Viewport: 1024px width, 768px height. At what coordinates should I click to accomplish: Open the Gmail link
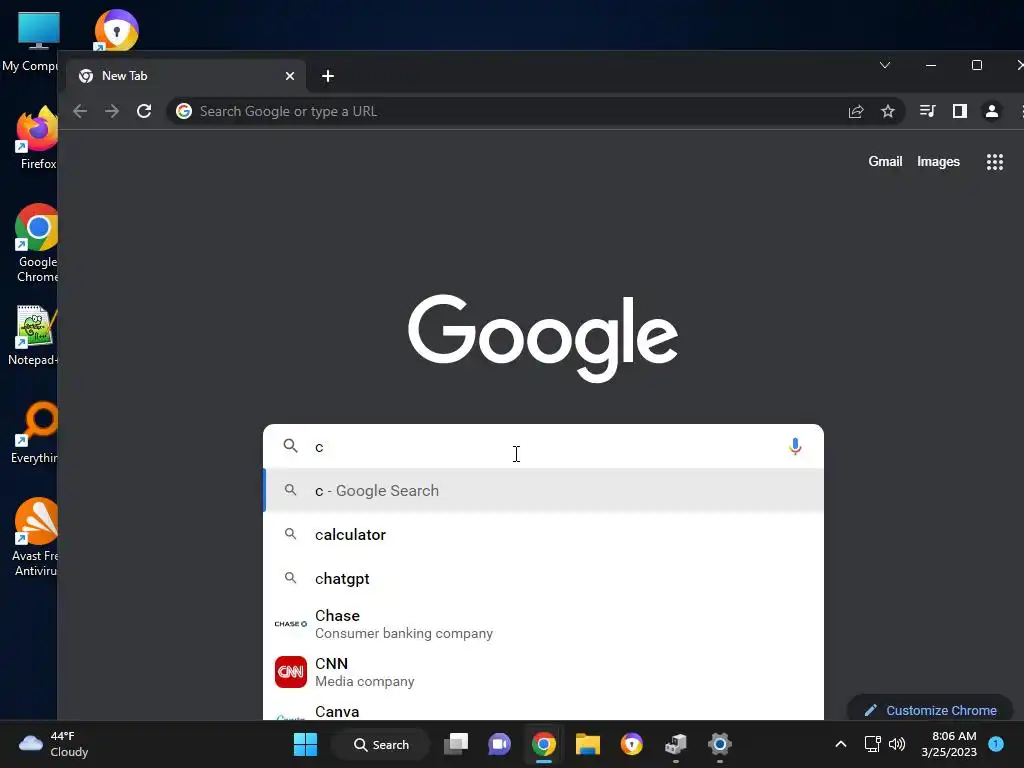885,161
